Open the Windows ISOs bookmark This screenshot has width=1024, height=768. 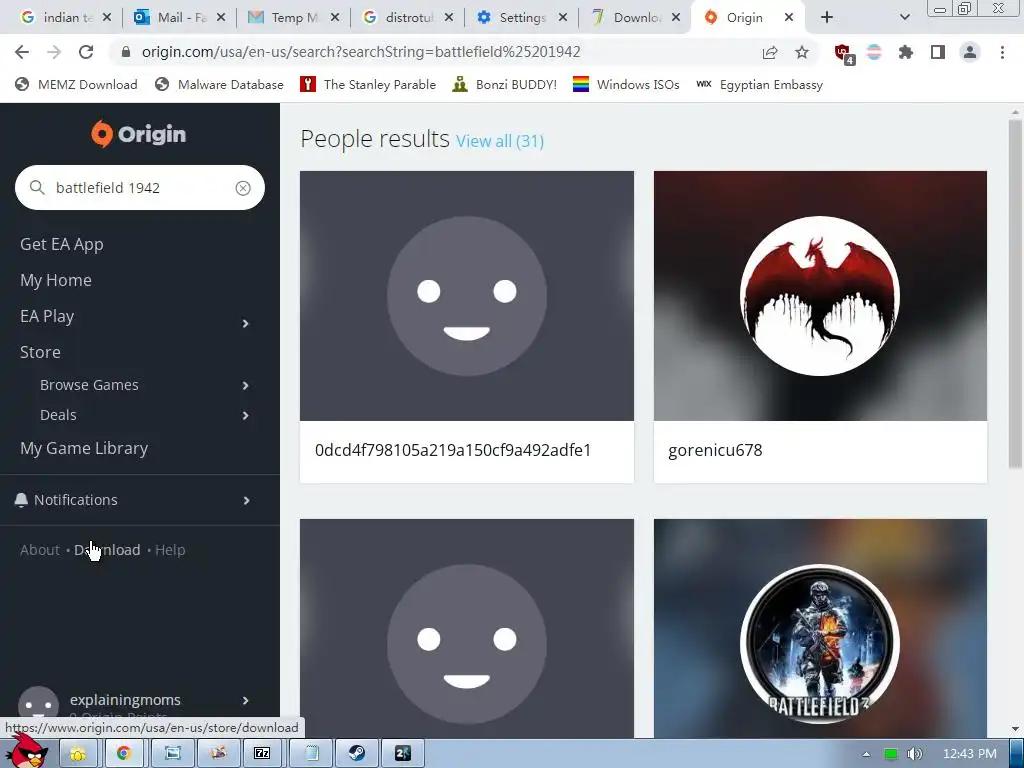(626, 84)
